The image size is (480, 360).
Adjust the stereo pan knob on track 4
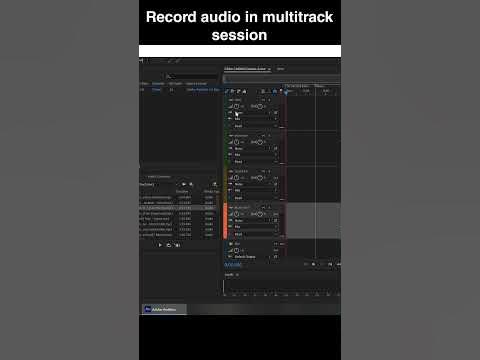click(x=260, y=214)
